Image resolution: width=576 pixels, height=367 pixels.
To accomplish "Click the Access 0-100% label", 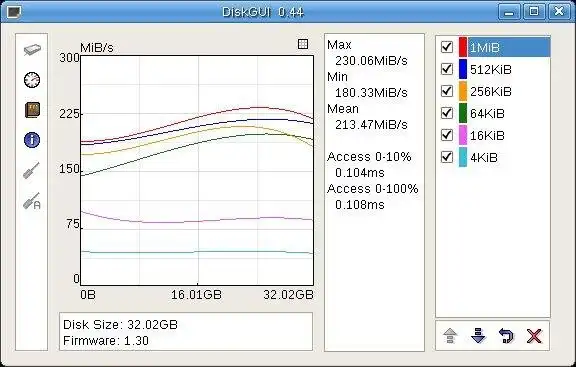I will (372, 189).
